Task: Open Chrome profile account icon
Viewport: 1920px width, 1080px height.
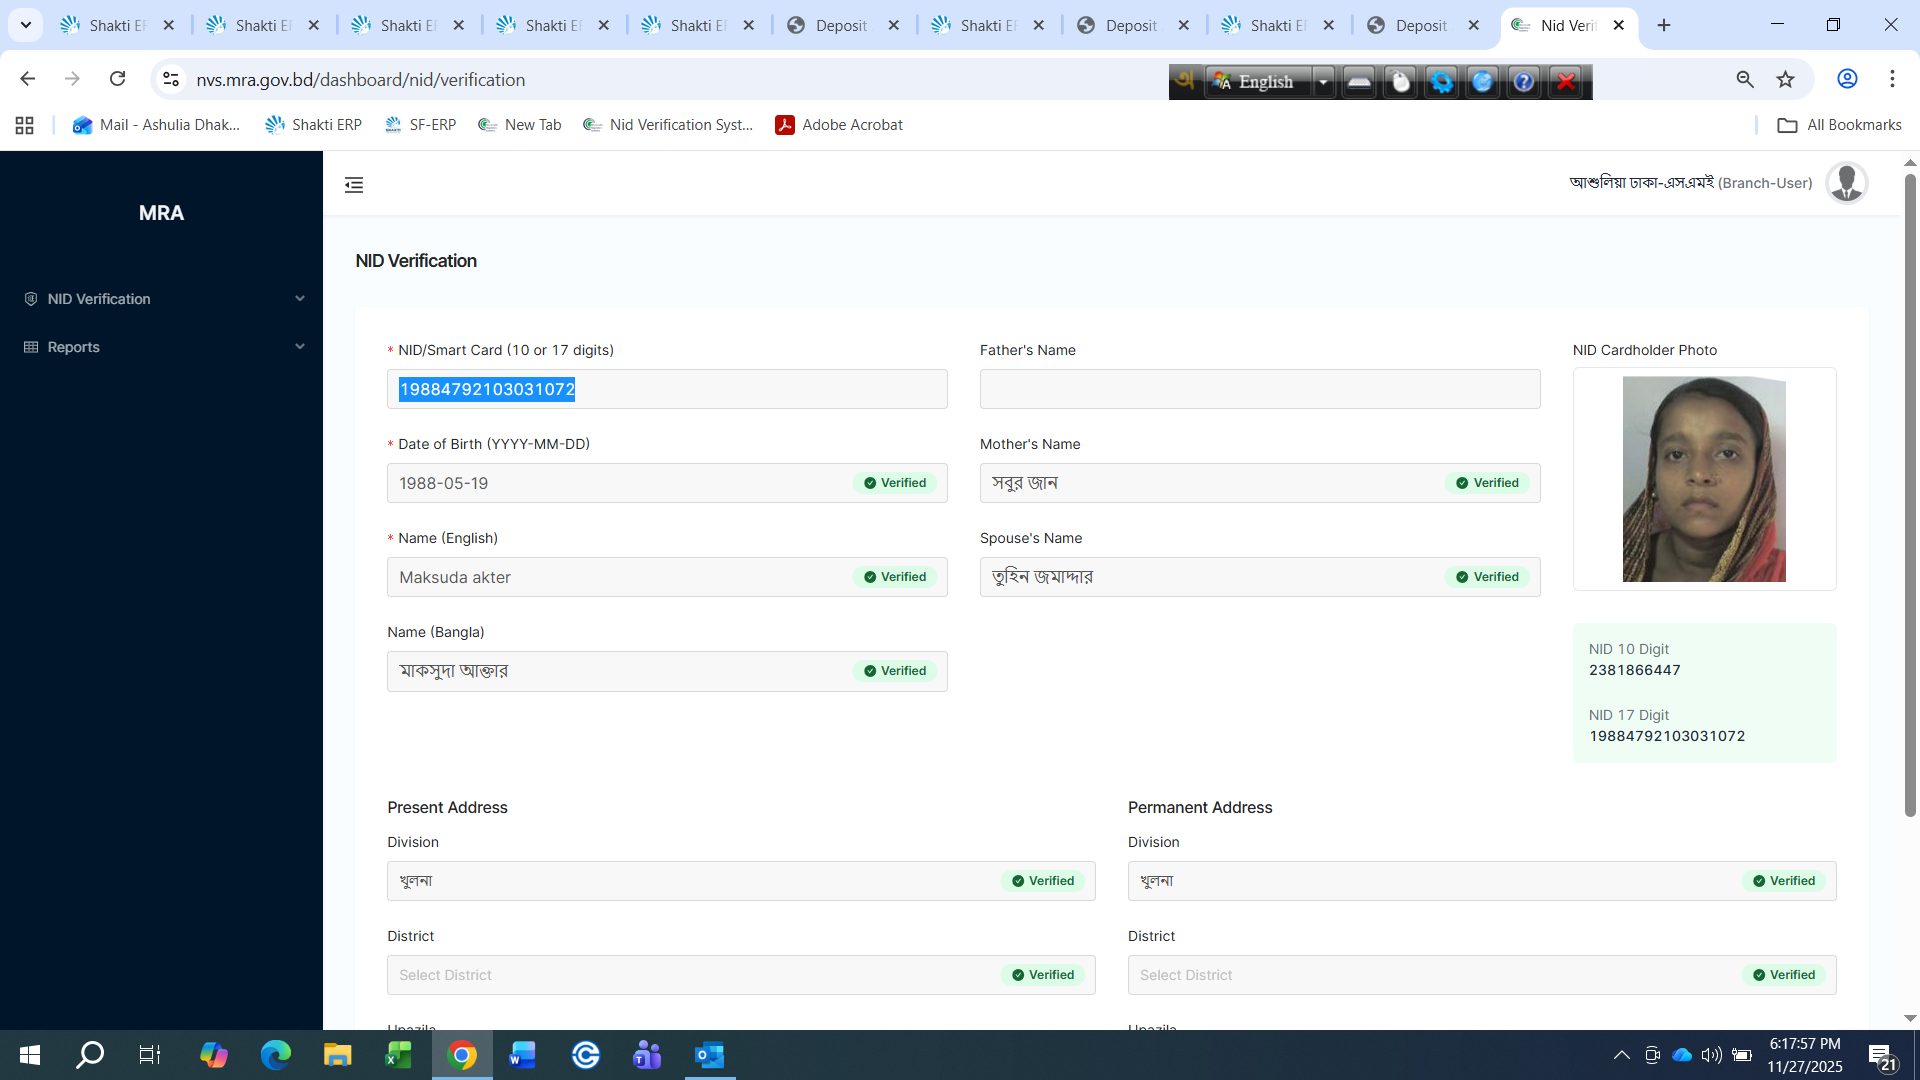Action: click(x=1847, y=79)
